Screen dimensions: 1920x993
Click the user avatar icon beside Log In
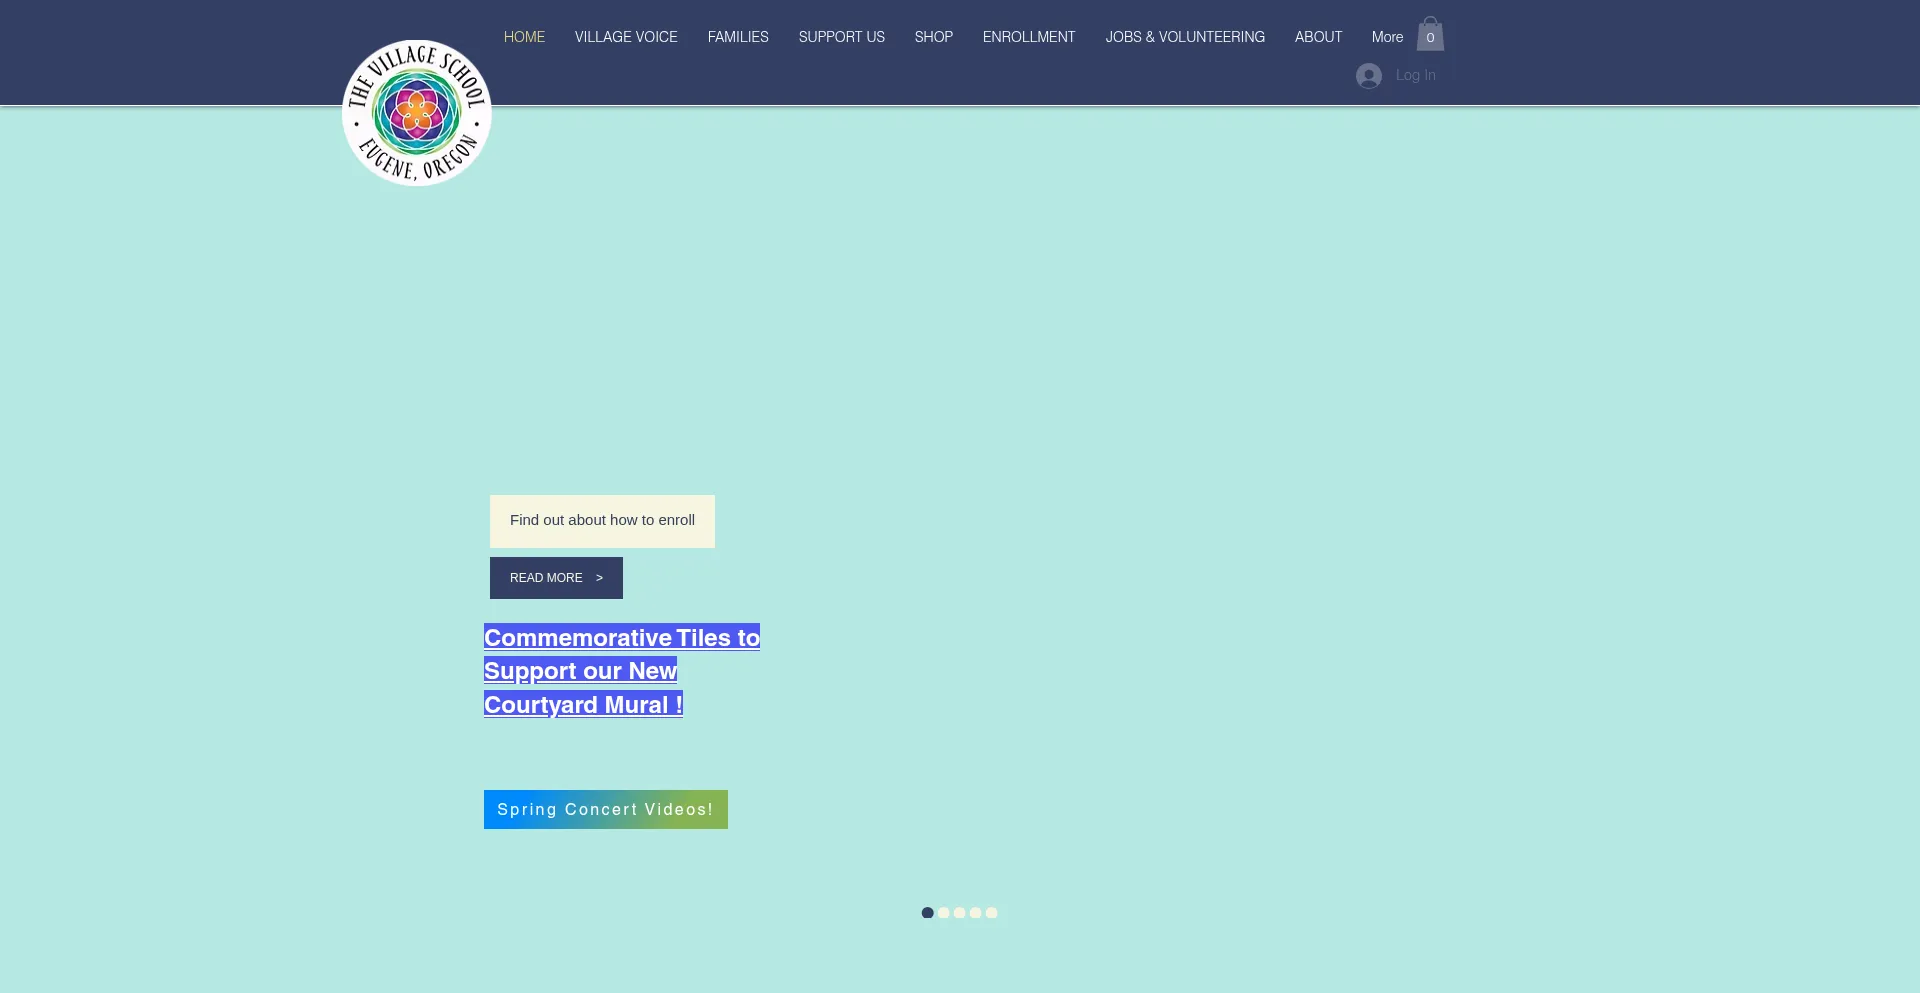click(x=1369, y=76)
